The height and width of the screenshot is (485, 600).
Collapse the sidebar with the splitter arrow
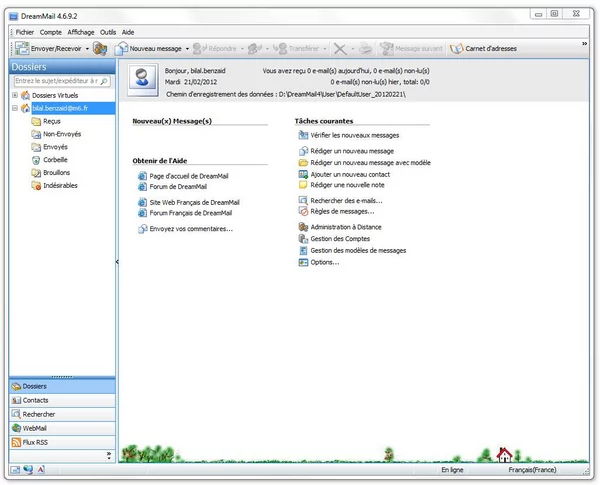click(117, 262)
